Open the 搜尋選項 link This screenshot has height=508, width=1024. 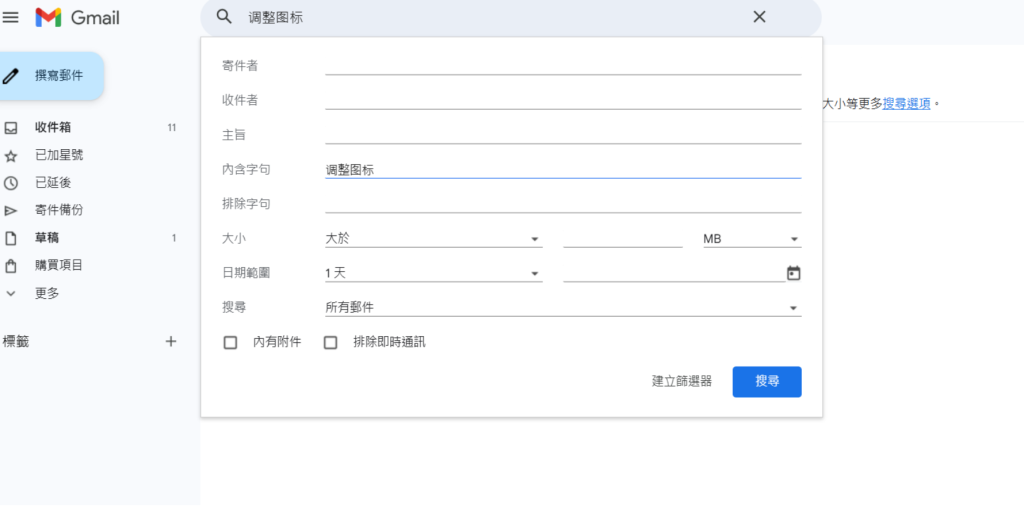tap(906, 103)
